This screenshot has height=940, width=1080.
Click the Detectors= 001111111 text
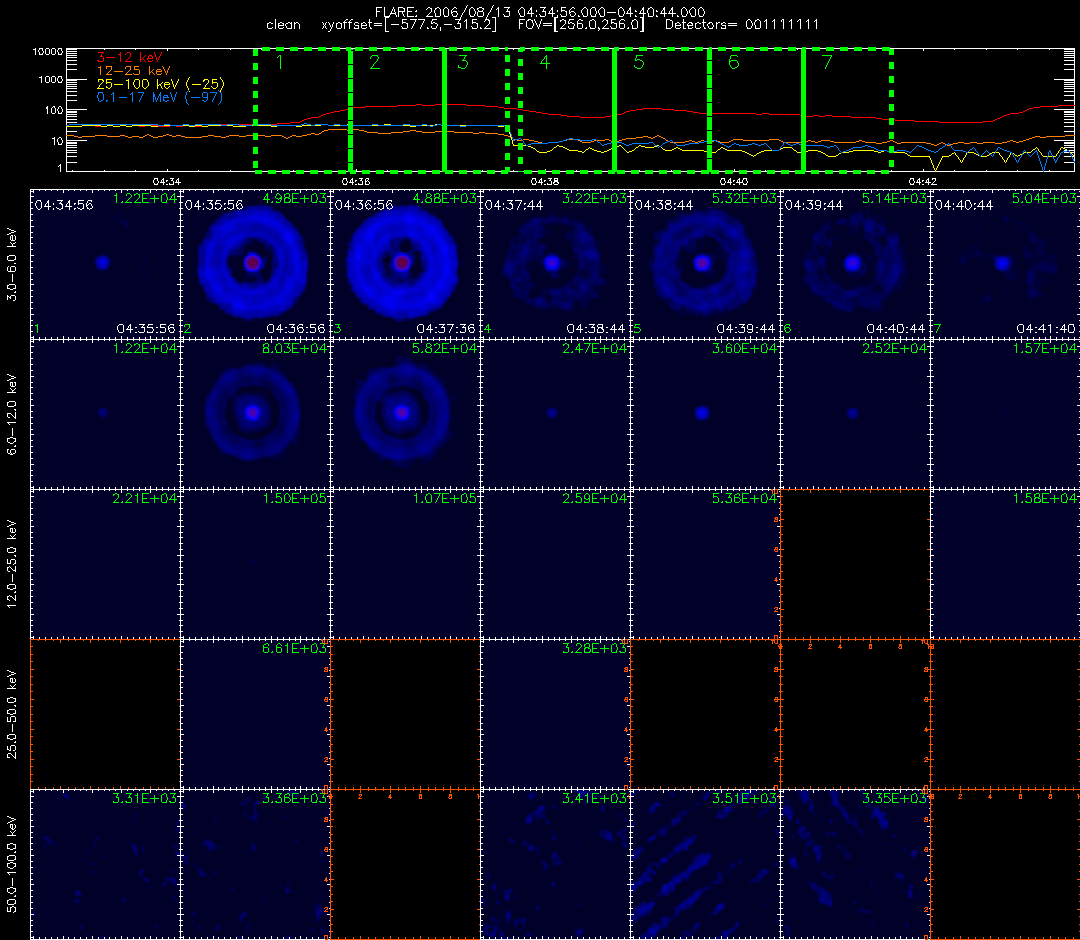point(742,25)
